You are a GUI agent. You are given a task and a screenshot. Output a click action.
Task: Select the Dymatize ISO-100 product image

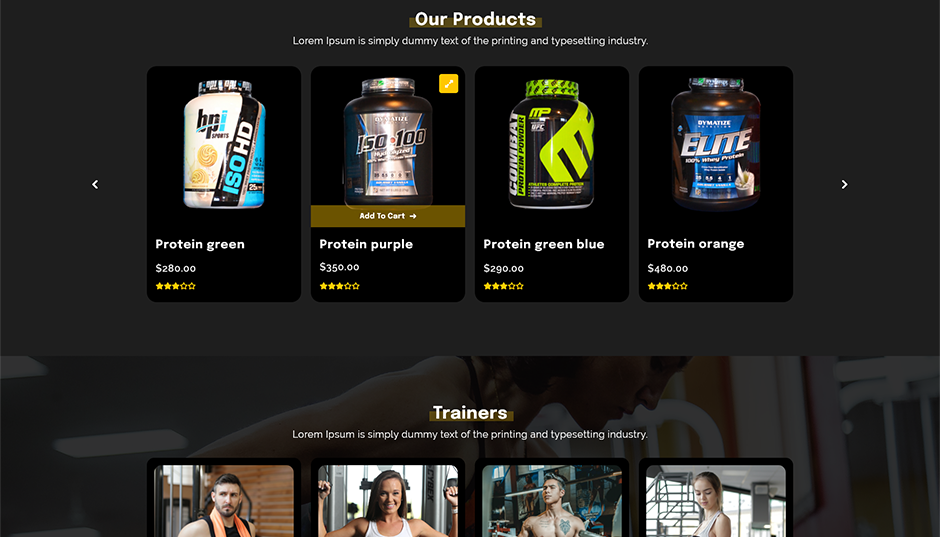pyautogui.click(x=388, y=141)
